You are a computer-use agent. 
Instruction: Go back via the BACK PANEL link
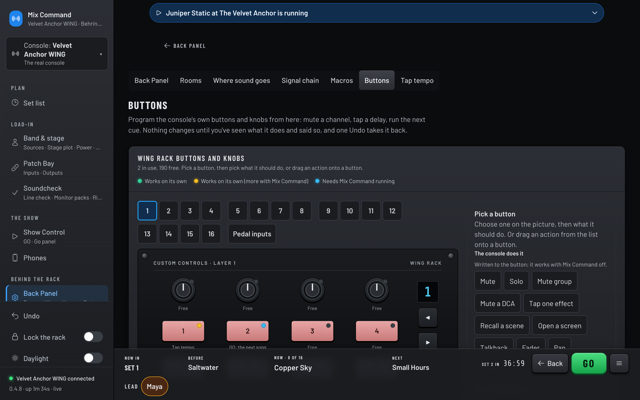pyautogui.click(x=184, y=46)
